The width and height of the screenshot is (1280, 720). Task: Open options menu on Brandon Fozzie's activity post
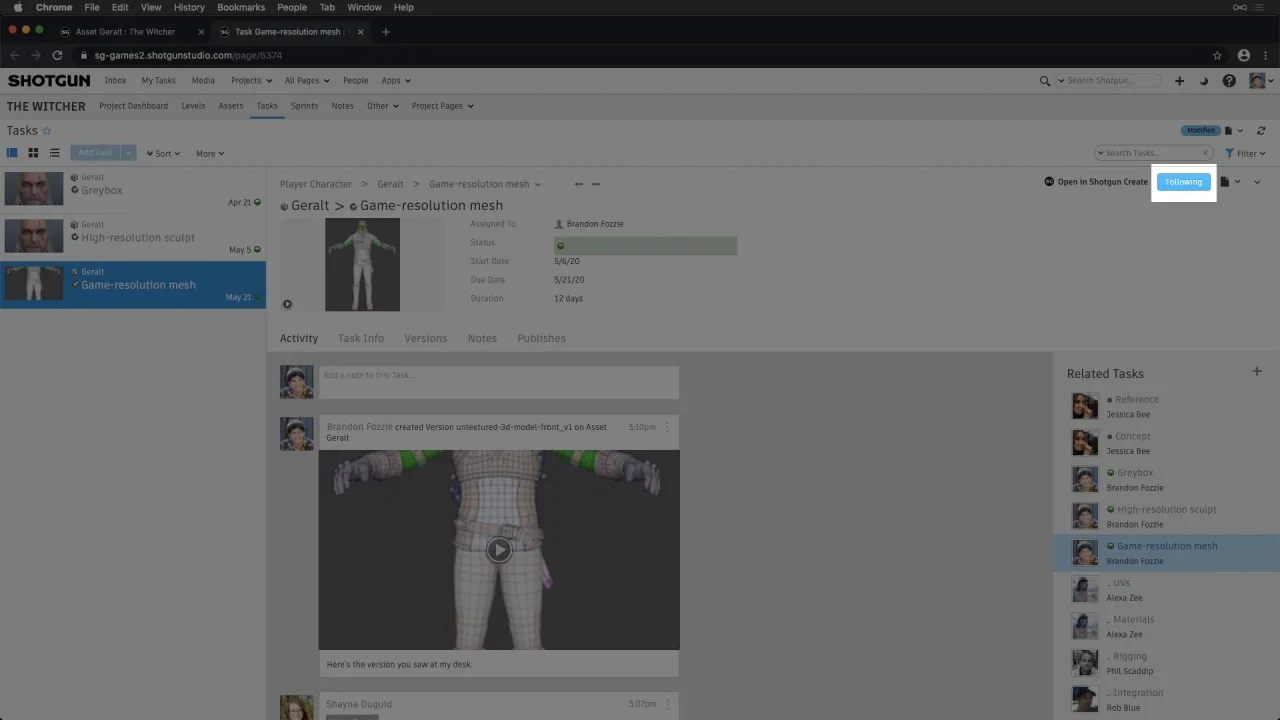pyautogui.click(x=667, y=427)
